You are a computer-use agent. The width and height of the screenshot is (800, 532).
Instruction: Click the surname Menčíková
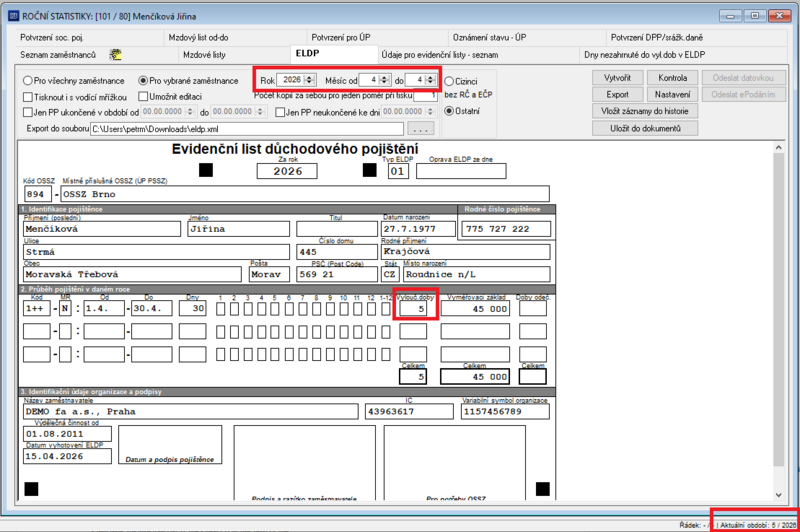102,229
